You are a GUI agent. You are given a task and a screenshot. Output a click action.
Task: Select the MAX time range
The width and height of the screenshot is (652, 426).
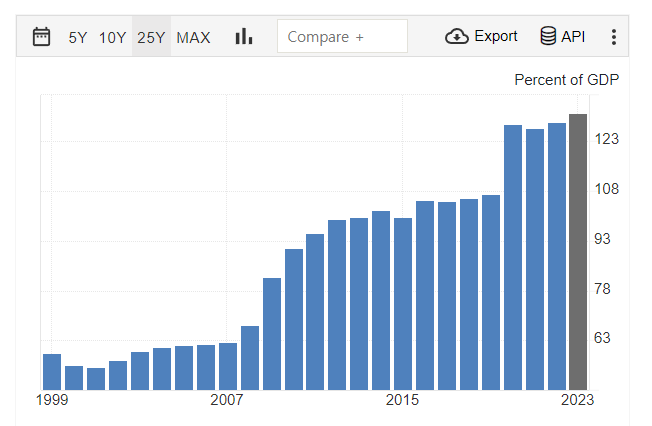pyautogui.click(x=193, y=37)
